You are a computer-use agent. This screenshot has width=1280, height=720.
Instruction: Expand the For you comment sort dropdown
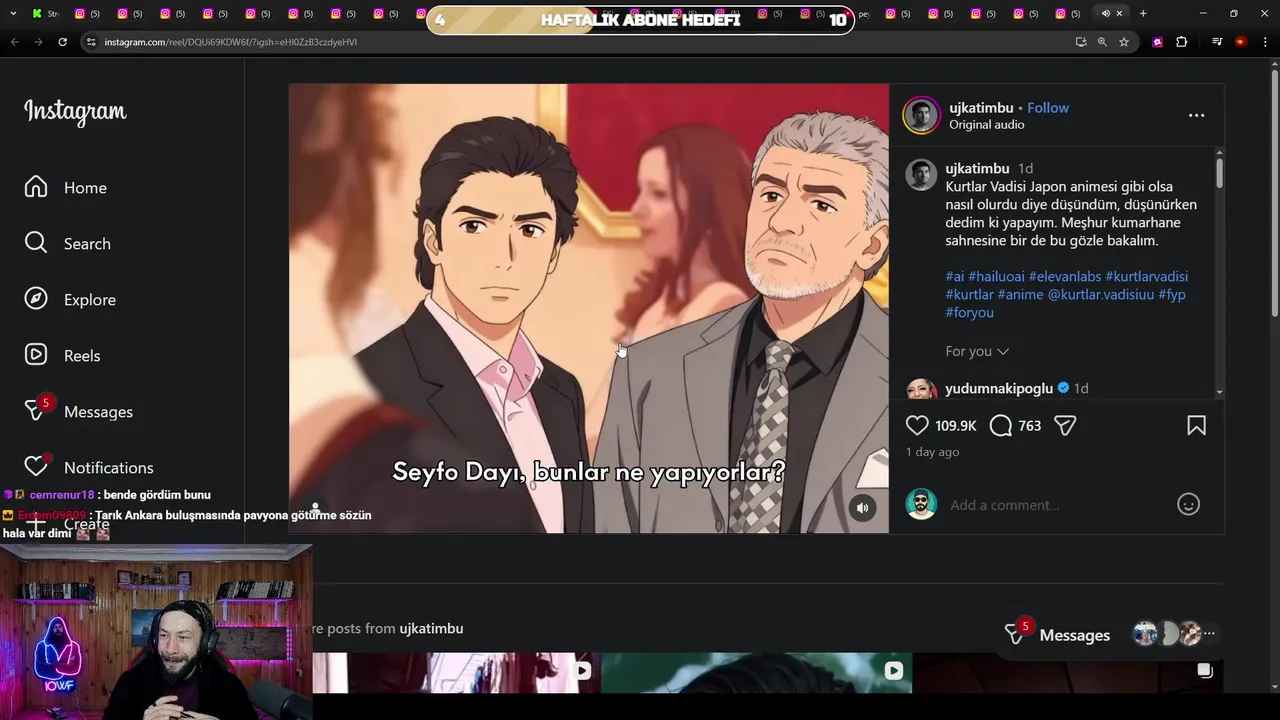[977, 351]
